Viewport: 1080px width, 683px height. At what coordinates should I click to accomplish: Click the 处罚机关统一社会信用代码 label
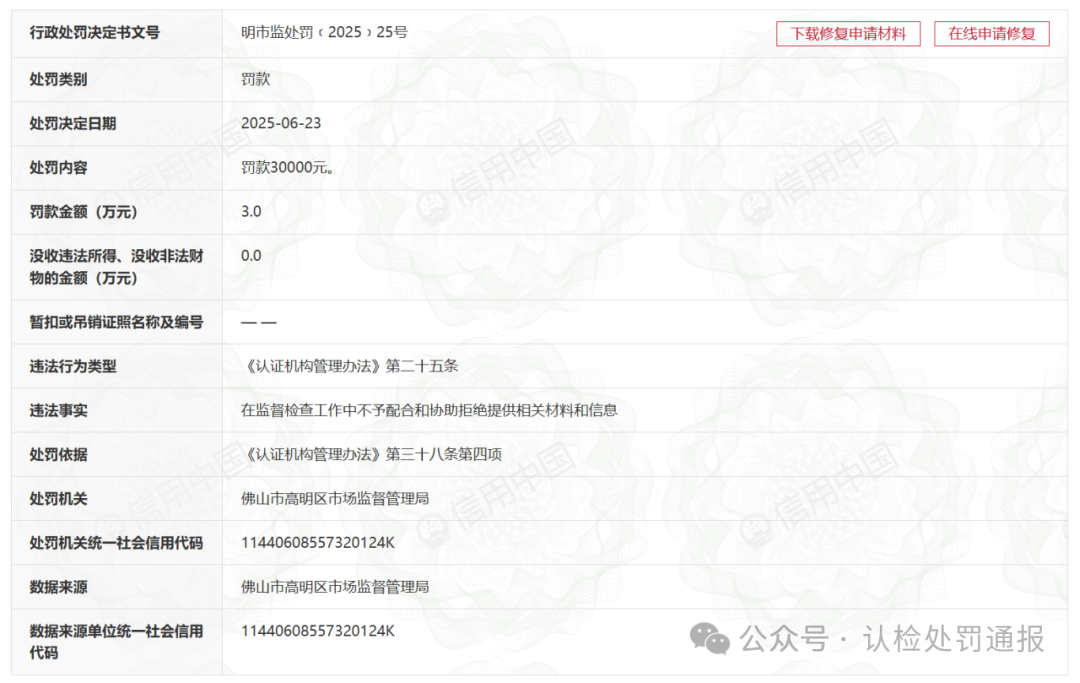116,543
